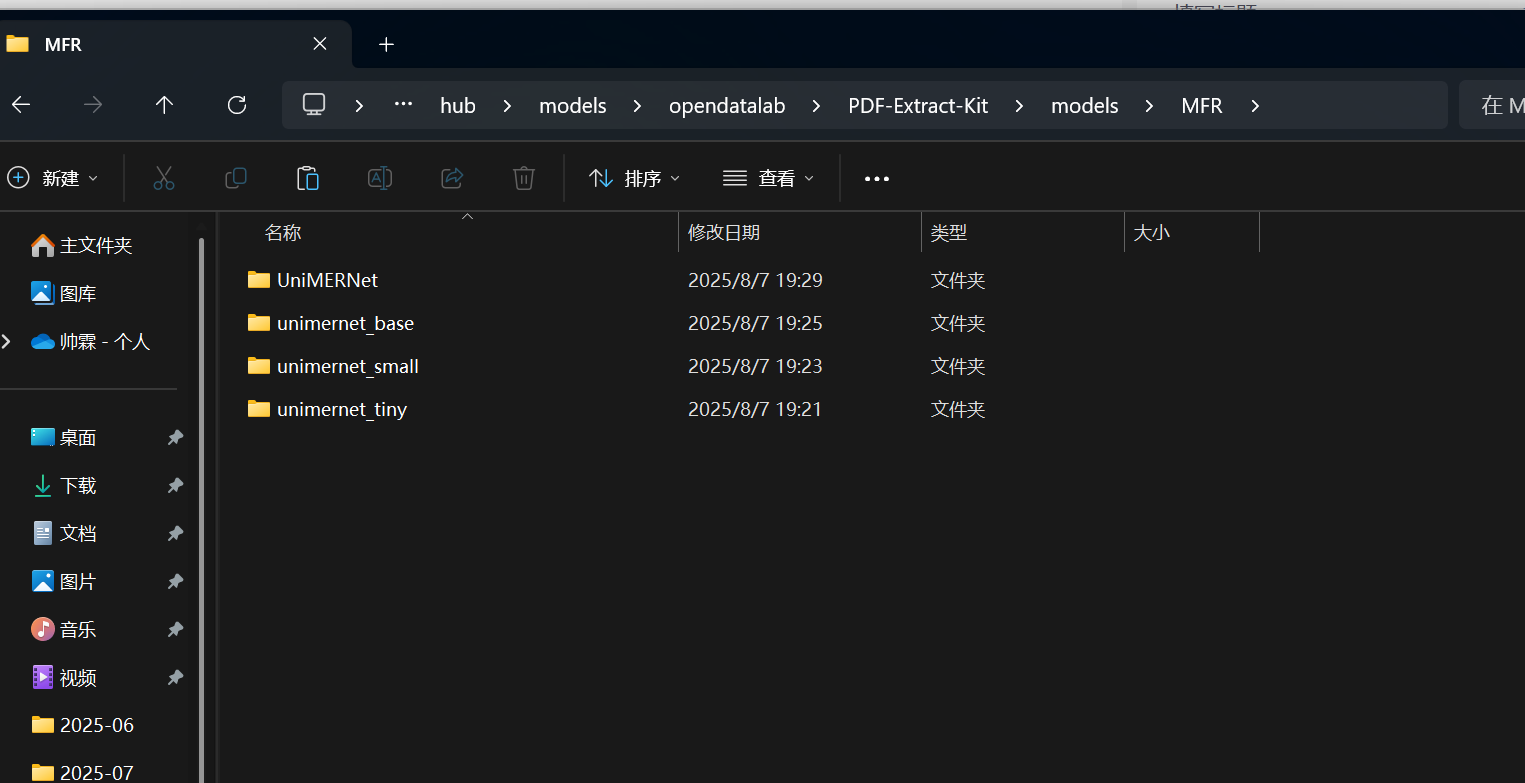The width and height of the screenshot is (1525, 783).
Task: Unpin 图片 using its pin icon
Action: [x=175, y=581]
